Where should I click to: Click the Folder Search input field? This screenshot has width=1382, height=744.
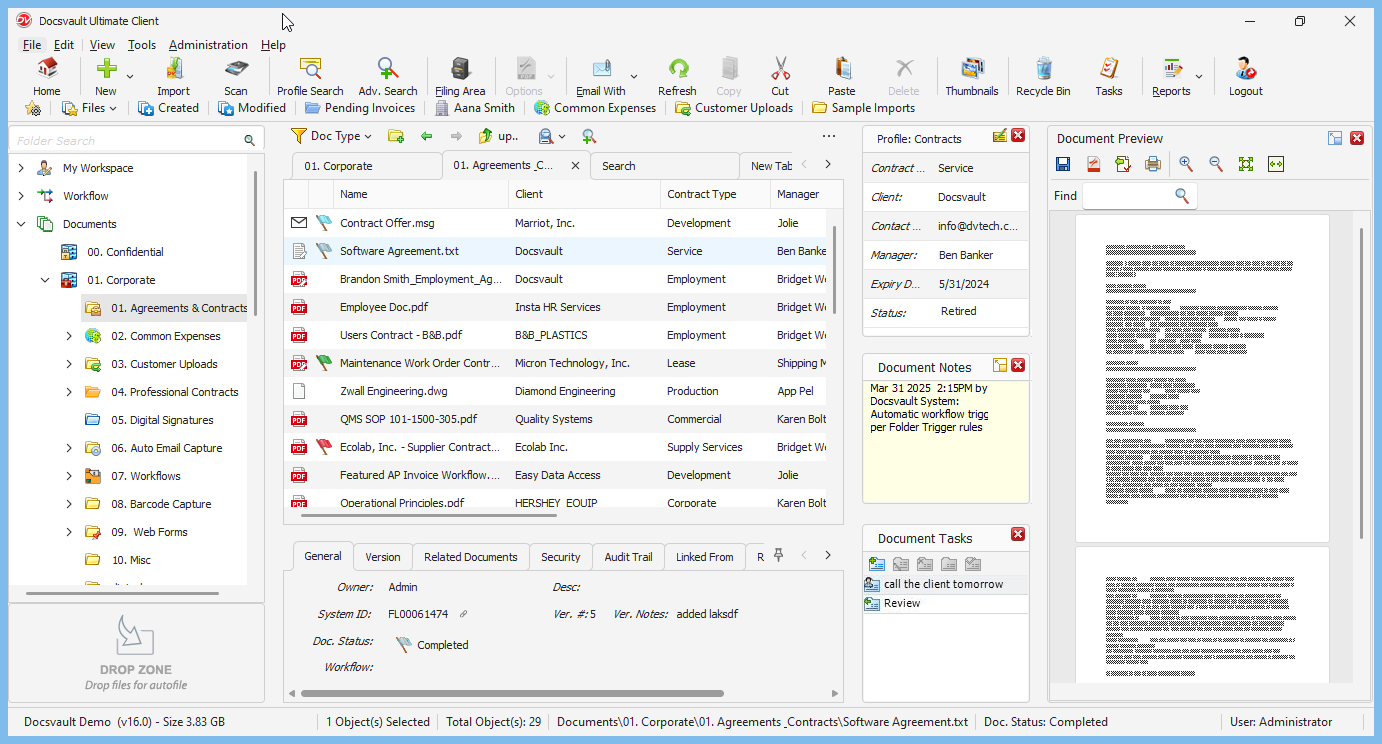coord(125,141)
